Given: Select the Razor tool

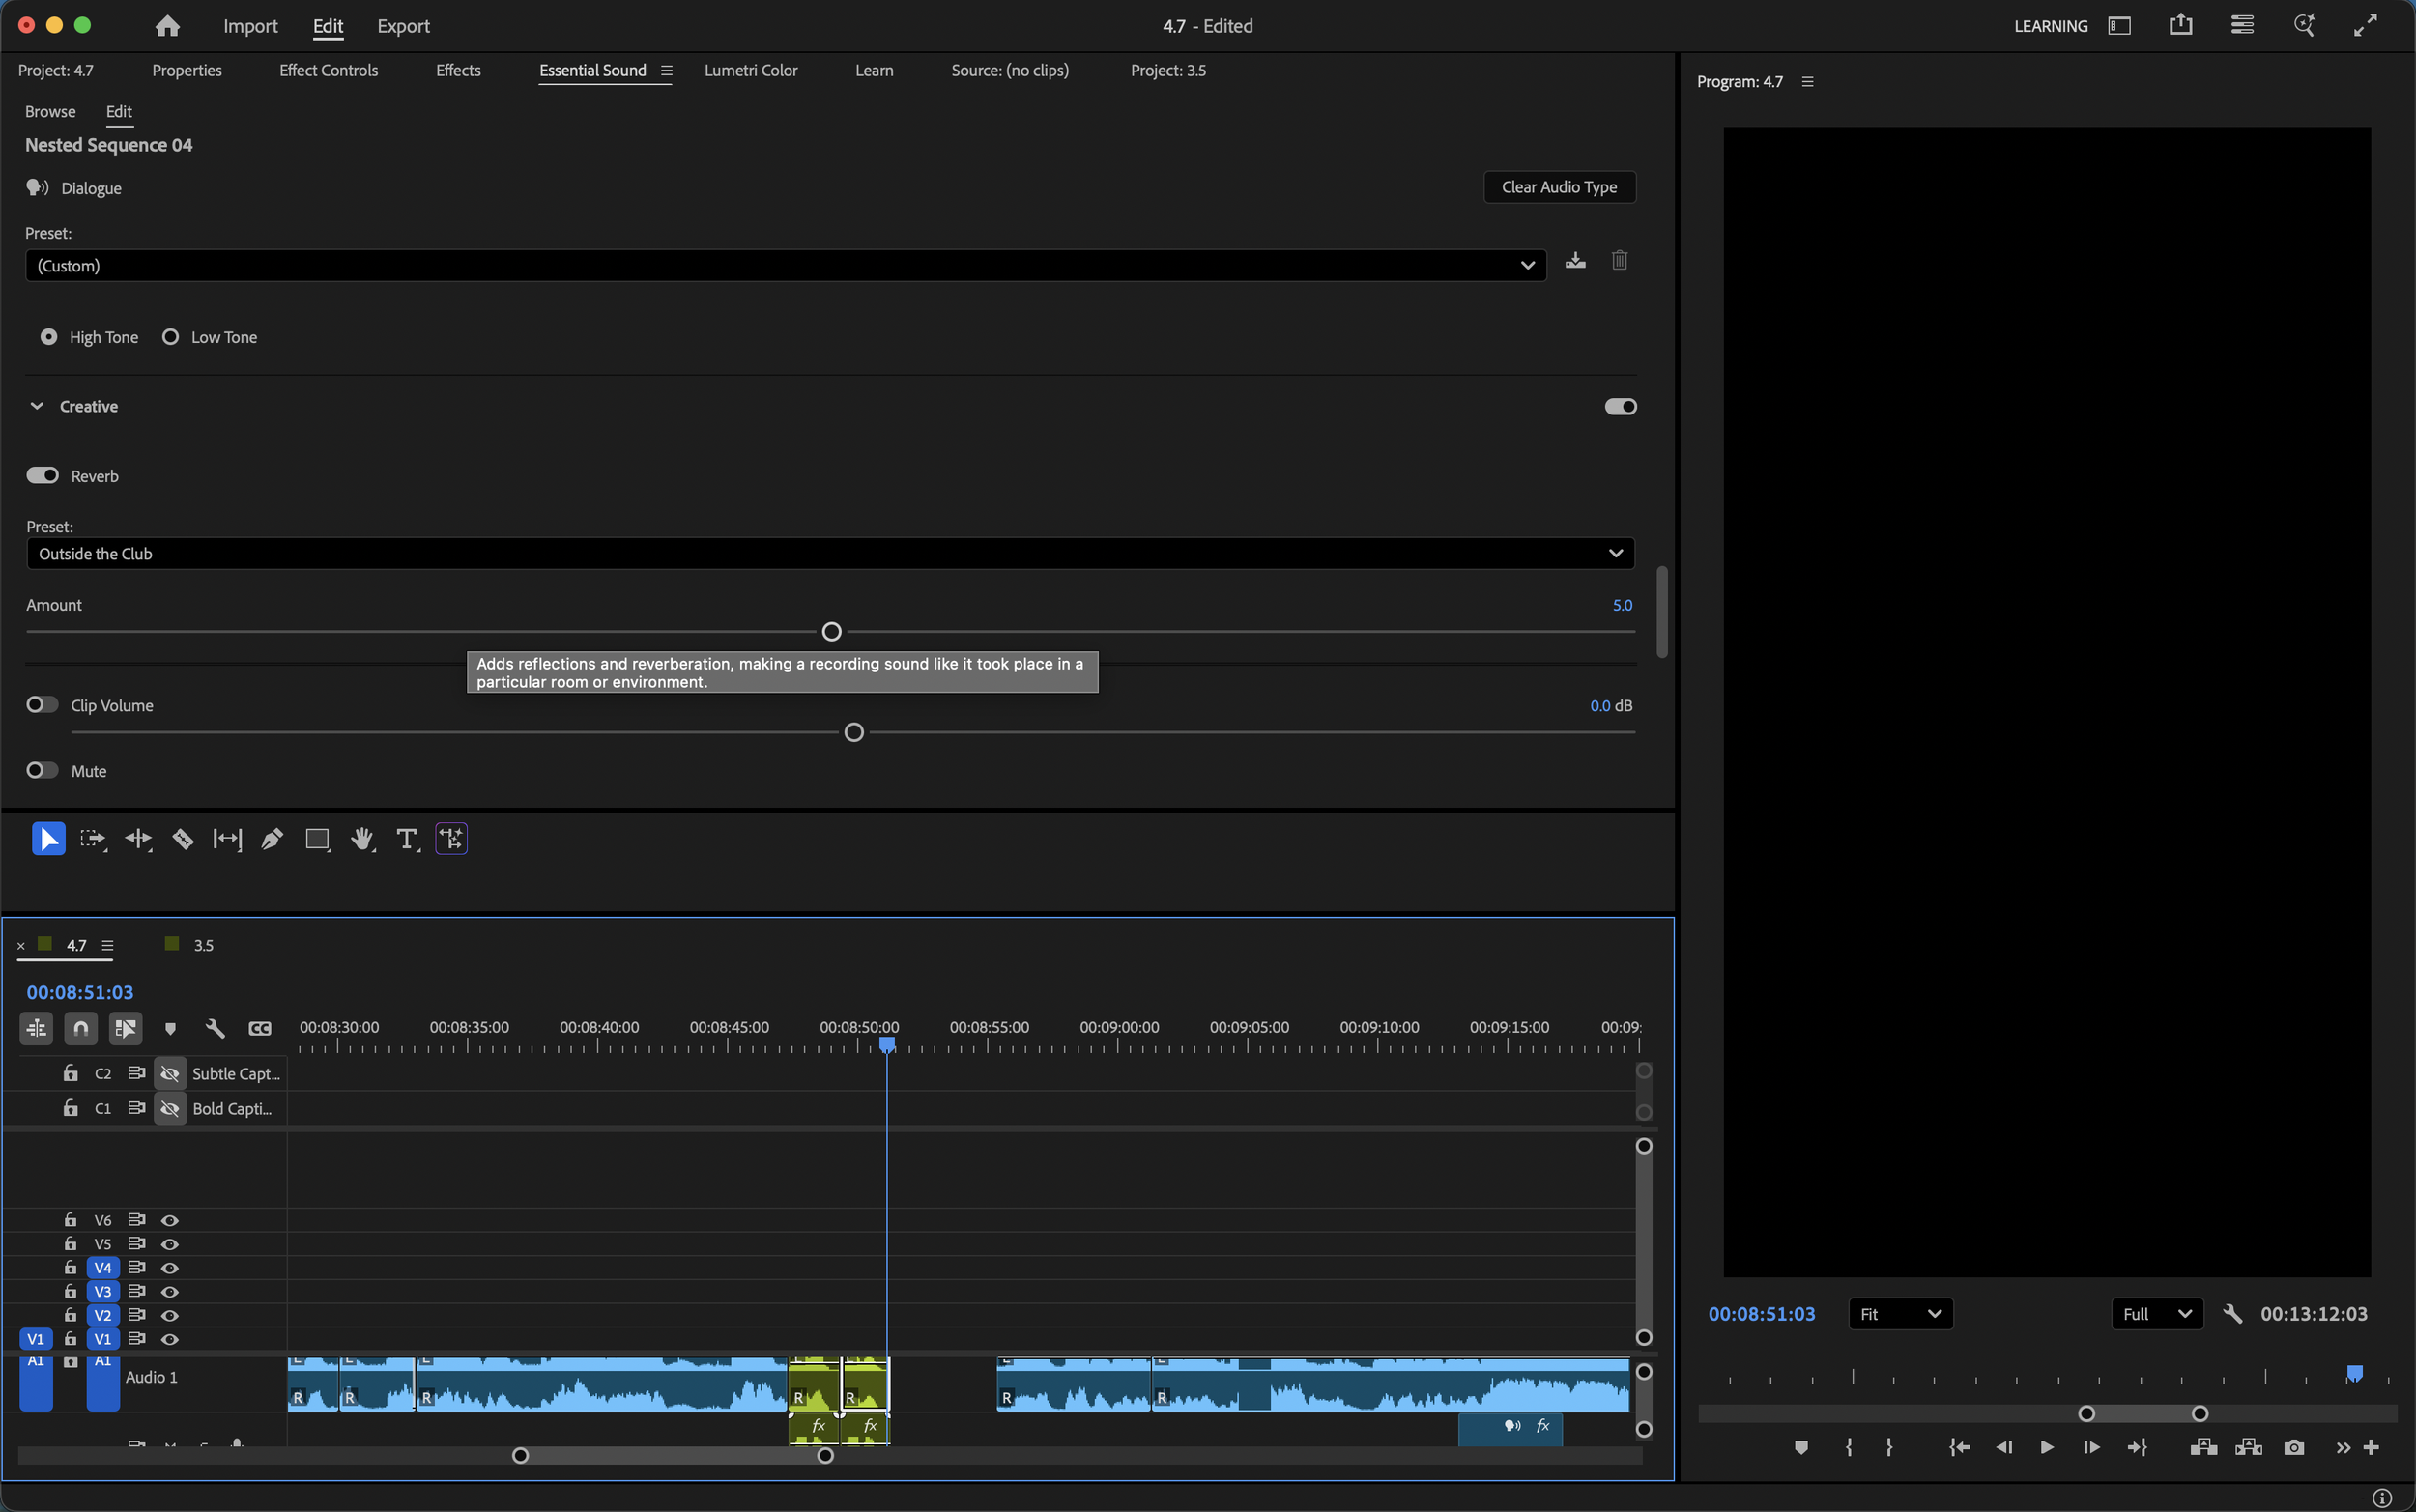Looking at the screenshot, I should pos(183,838).
